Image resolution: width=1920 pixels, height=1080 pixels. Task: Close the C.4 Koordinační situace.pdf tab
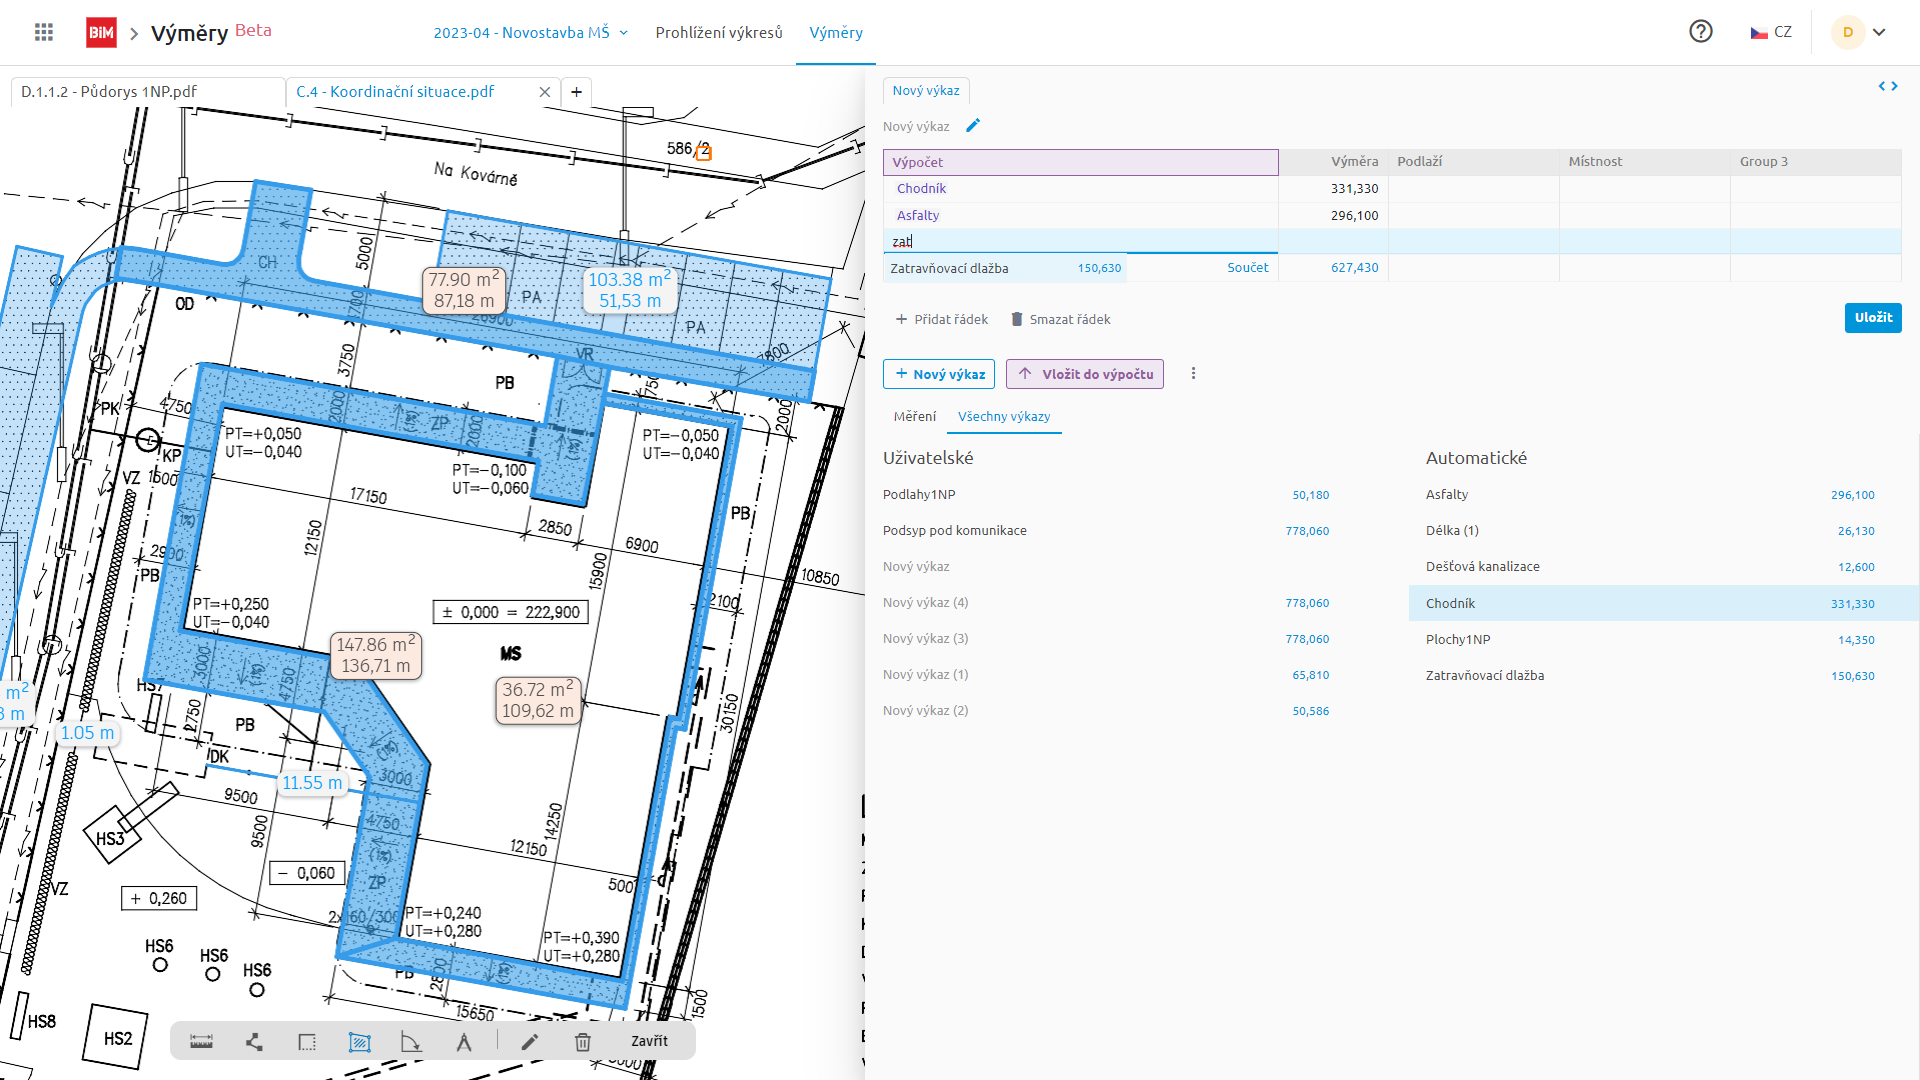coord(545,92)
